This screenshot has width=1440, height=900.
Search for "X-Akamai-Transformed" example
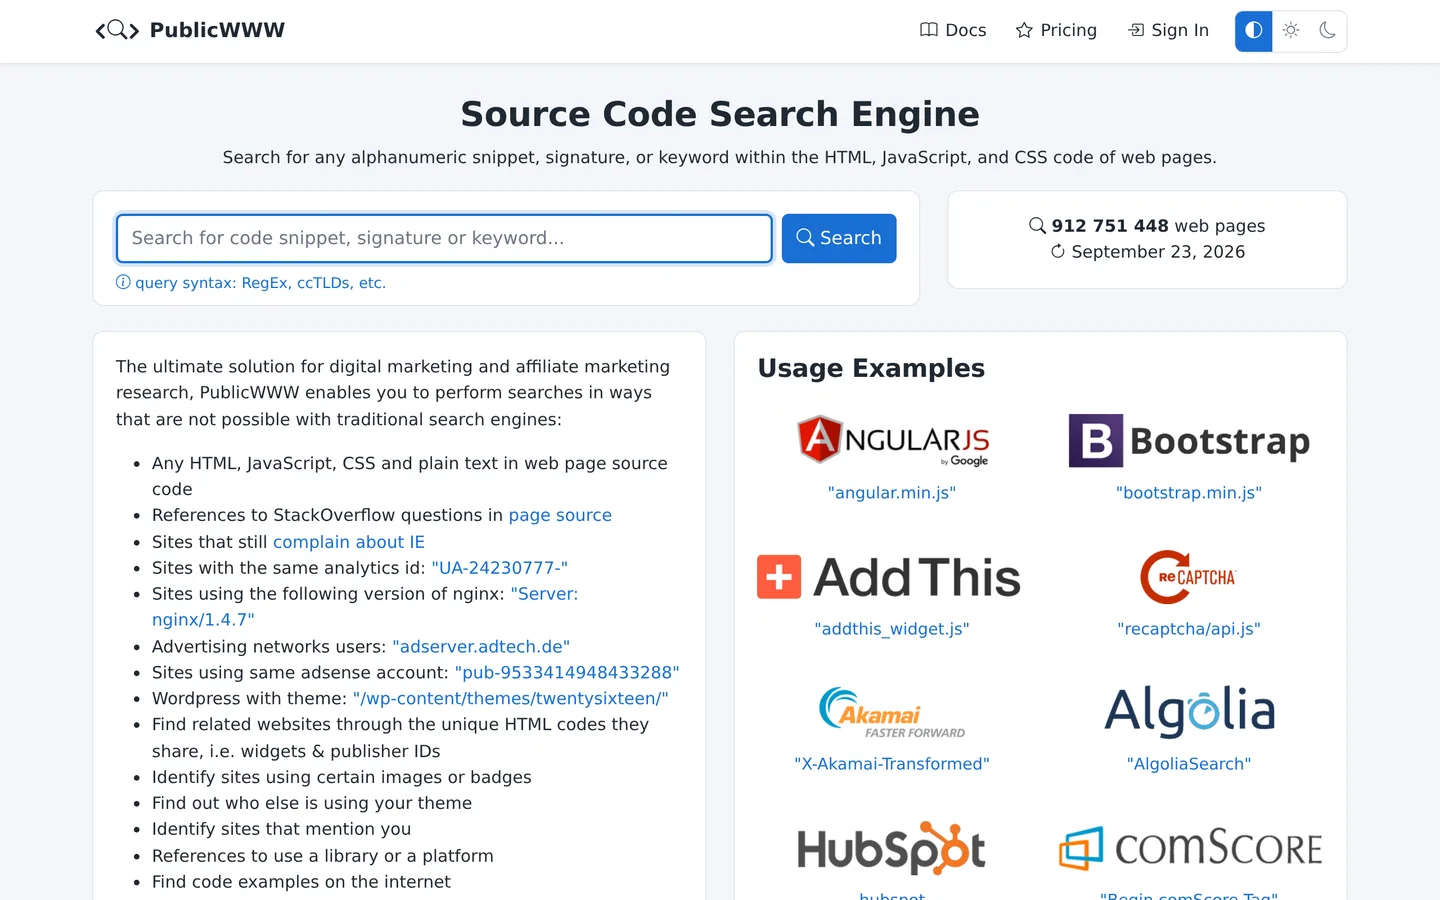(892, 764)
